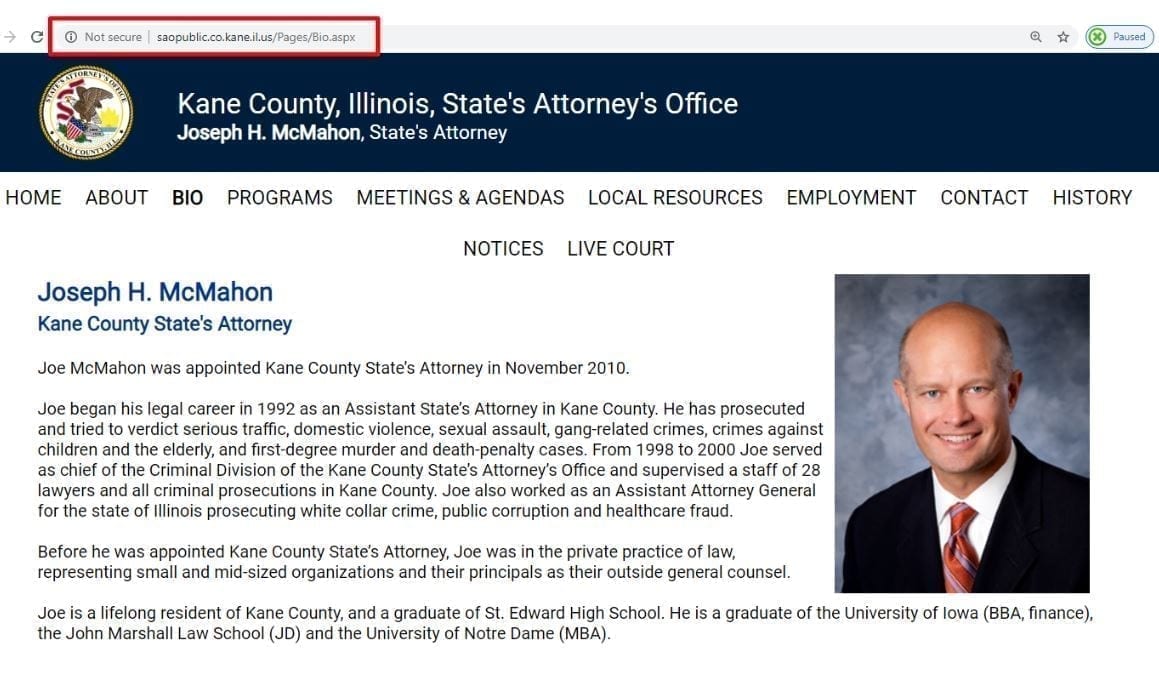Click the browser reload icon

pos(36,36)
